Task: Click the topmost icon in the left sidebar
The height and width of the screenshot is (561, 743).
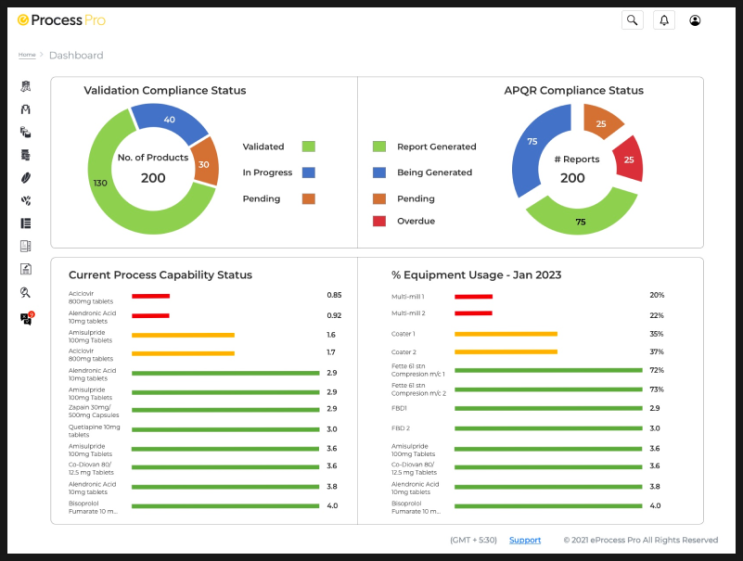Action: point(26,86)
